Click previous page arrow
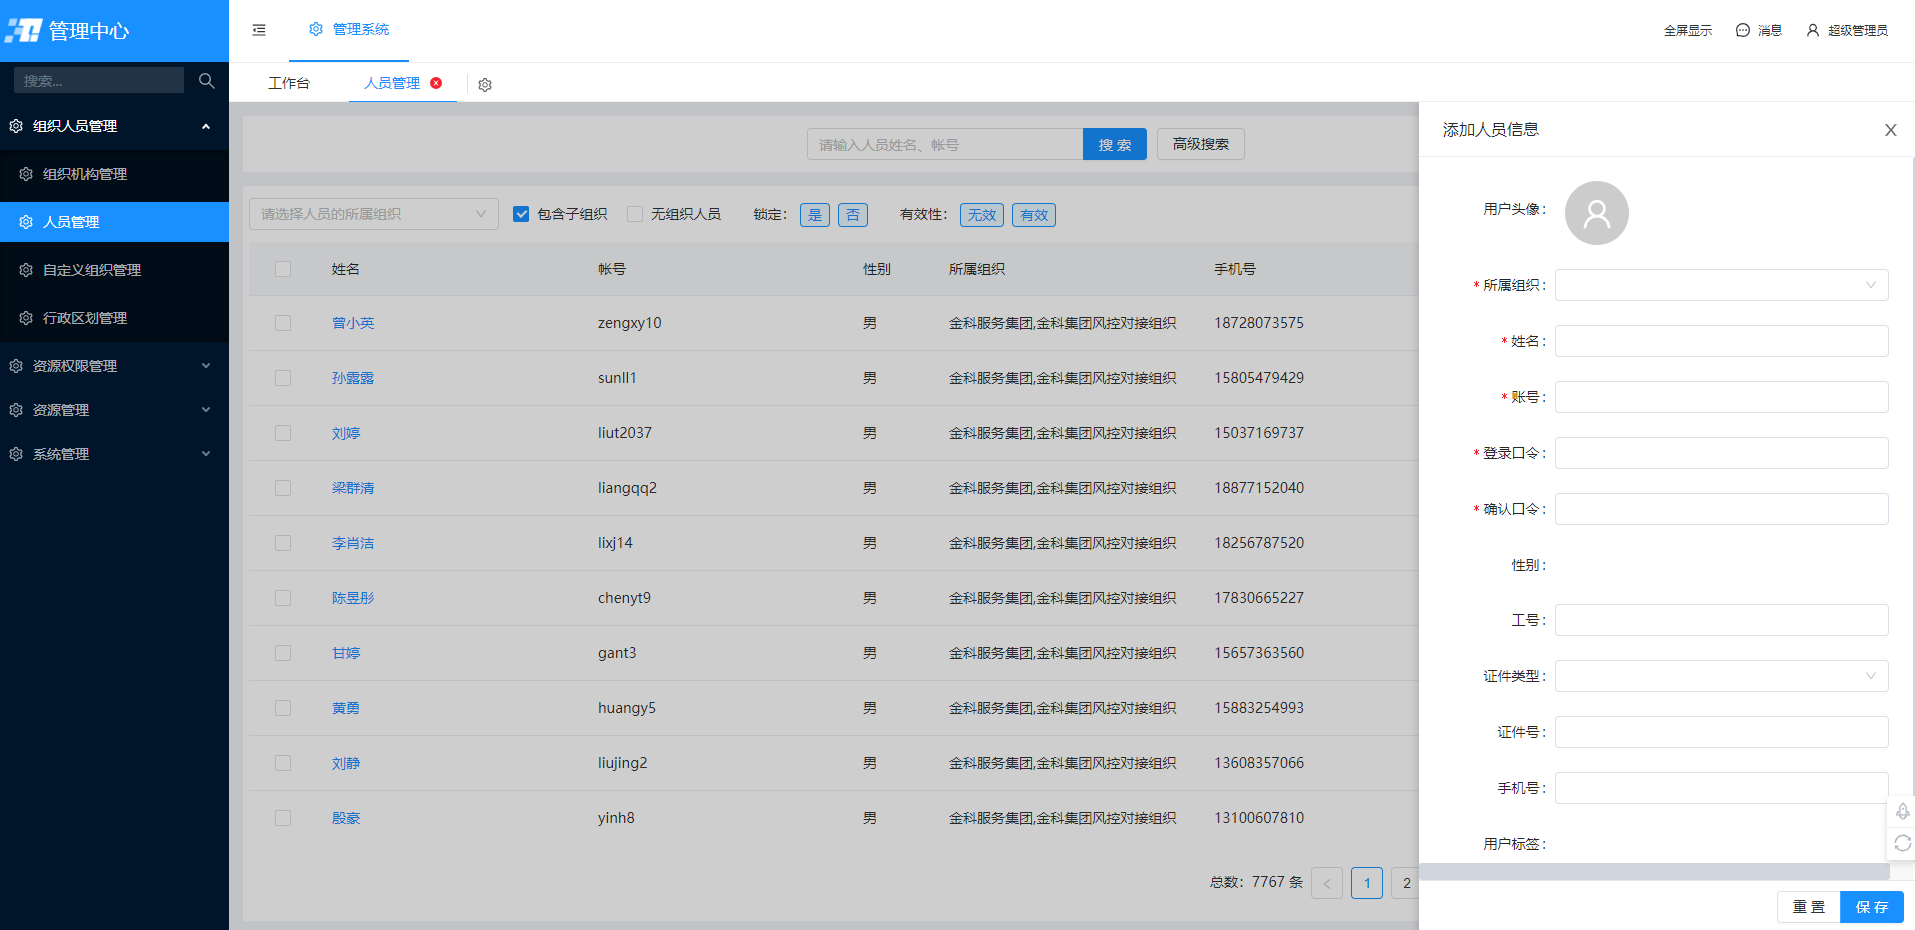The image size is (1915, 930). point(1327,883)
